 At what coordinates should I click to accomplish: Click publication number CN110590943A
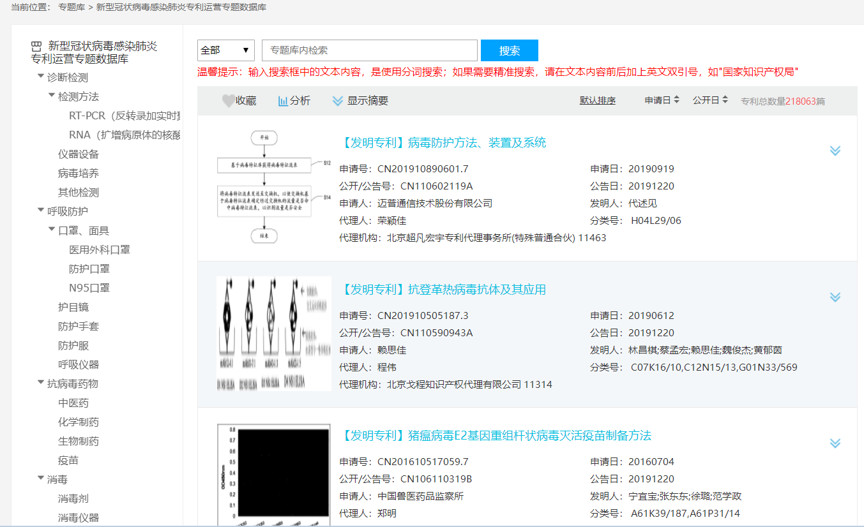coord(436,332)
